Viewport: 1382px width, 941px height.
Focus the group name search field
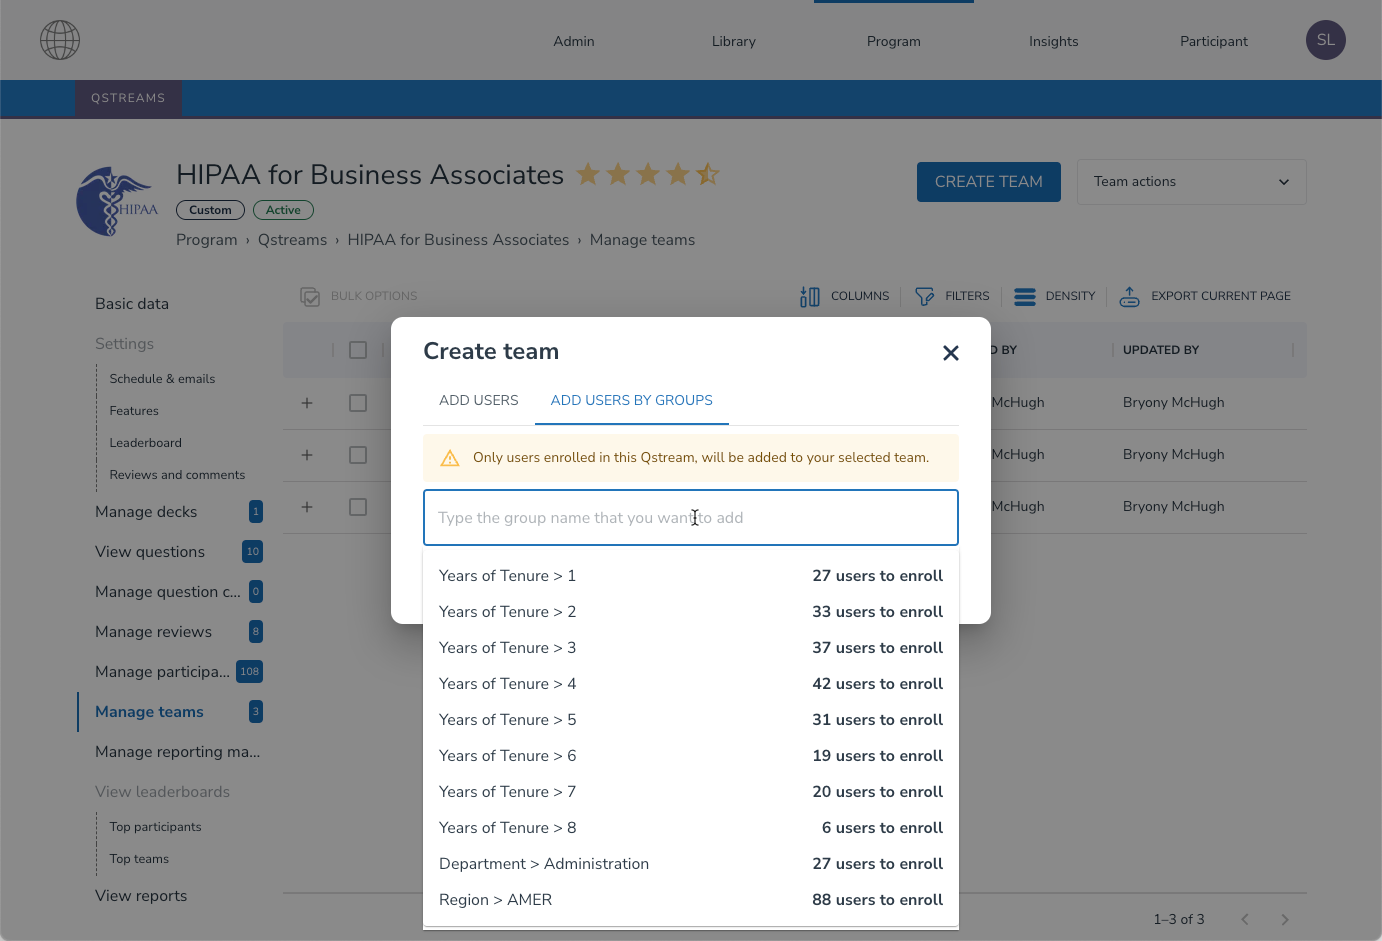coord(691,518)
